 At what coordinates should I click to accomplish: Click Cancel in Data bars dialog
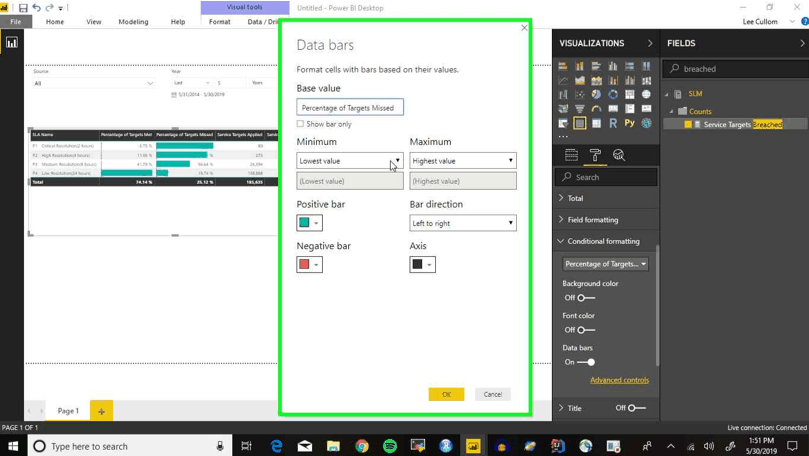pyautogui.click(x=493, y=394)
